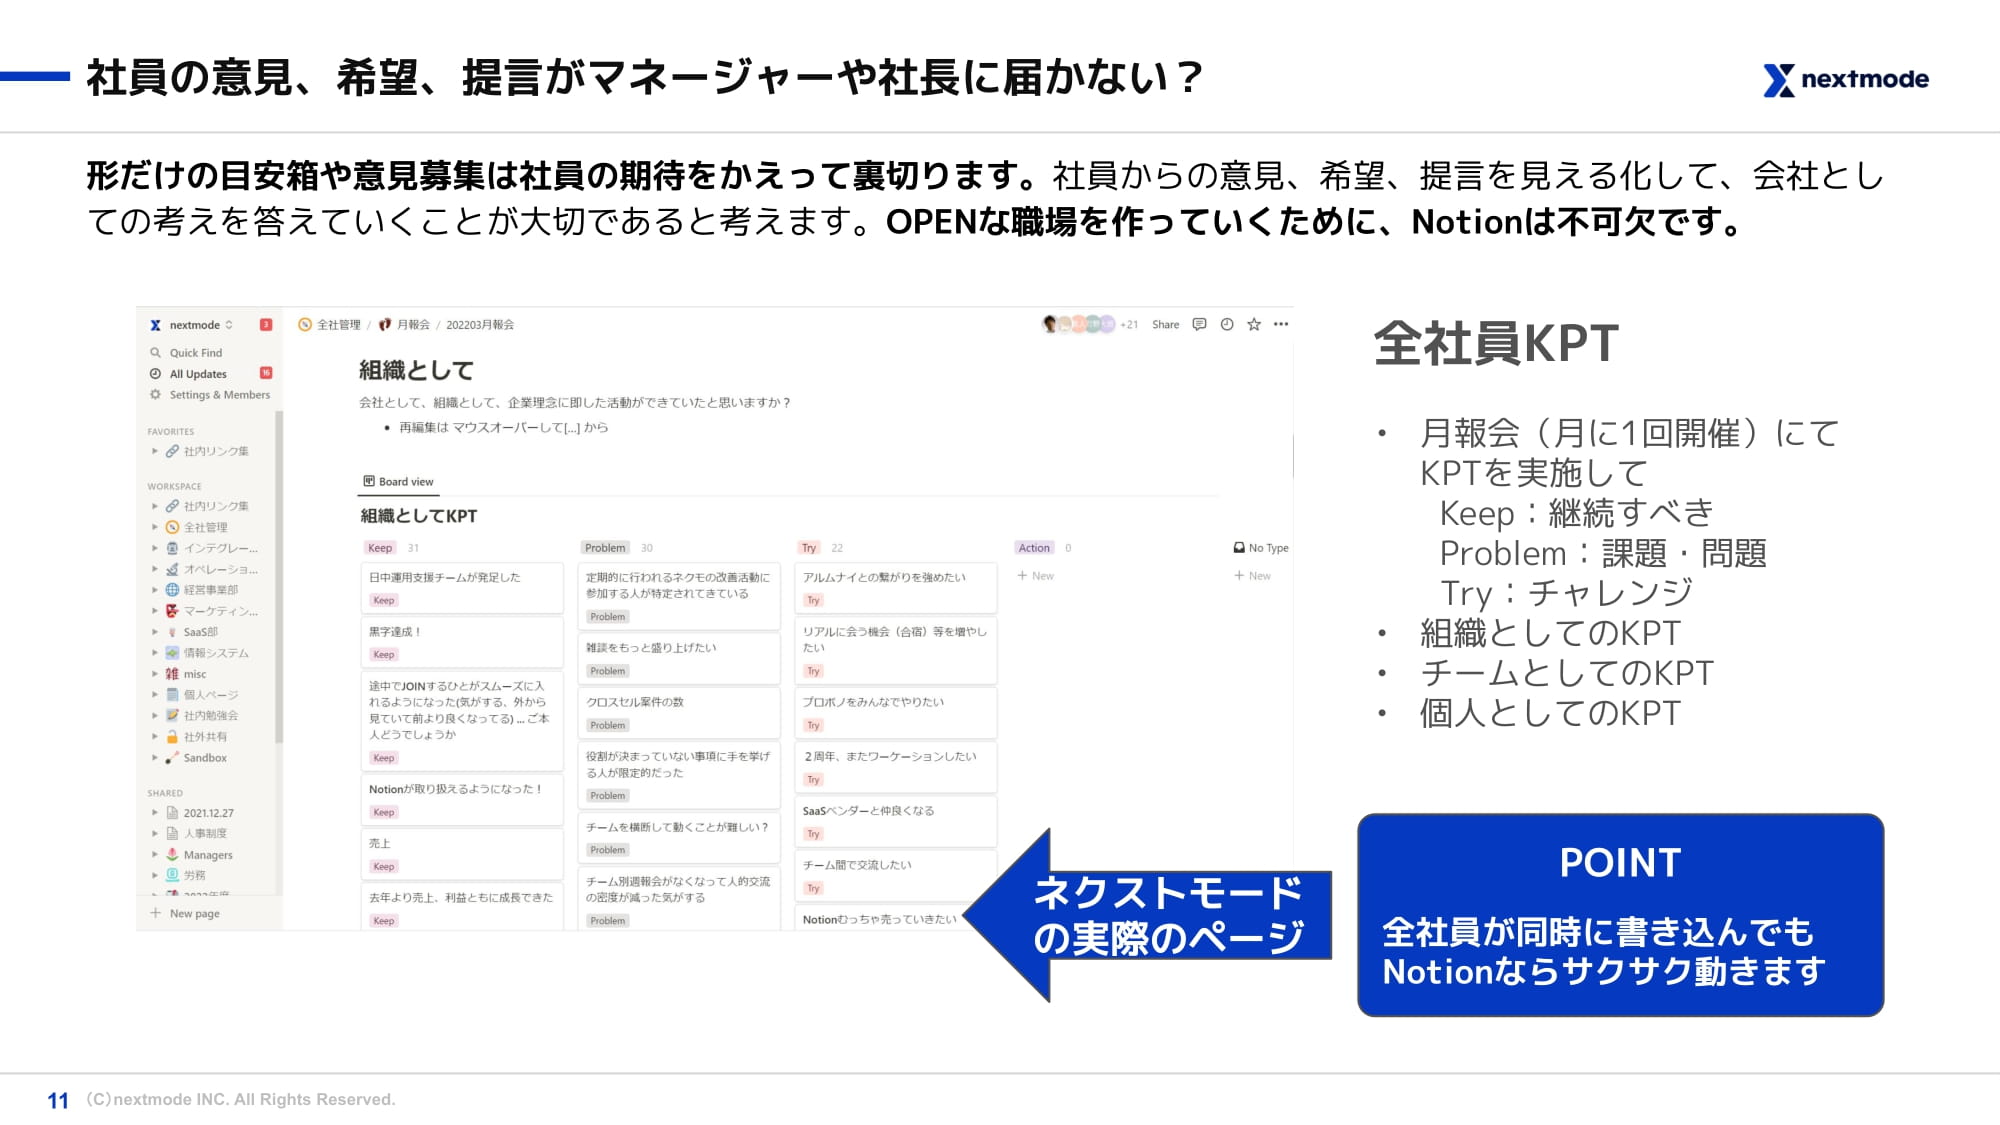The image size is (2000, 1125).
Task: Click the No Type inbox icon
Action: 1239,548
